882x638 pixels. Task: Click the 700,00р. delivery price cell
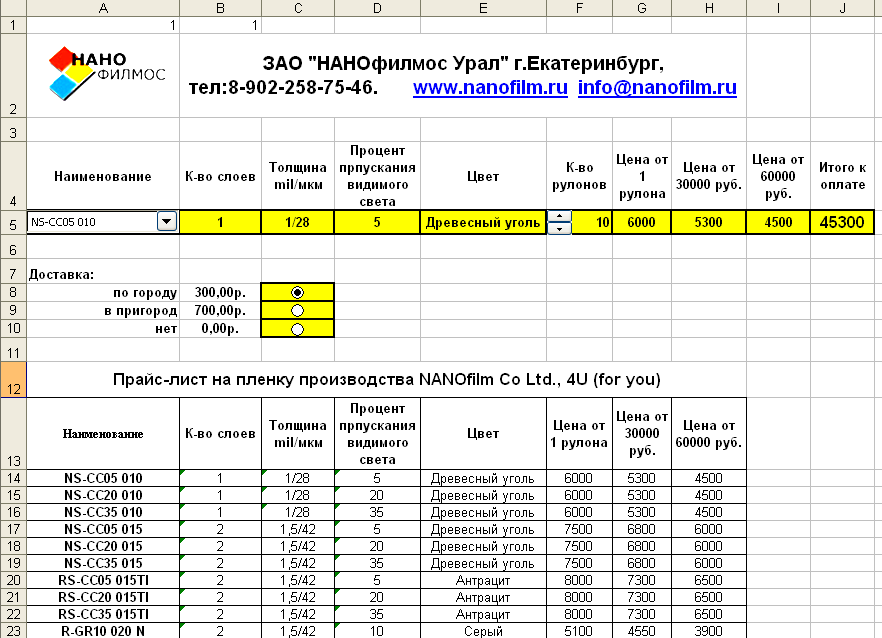pyautogui.click(x=220, y=311)
